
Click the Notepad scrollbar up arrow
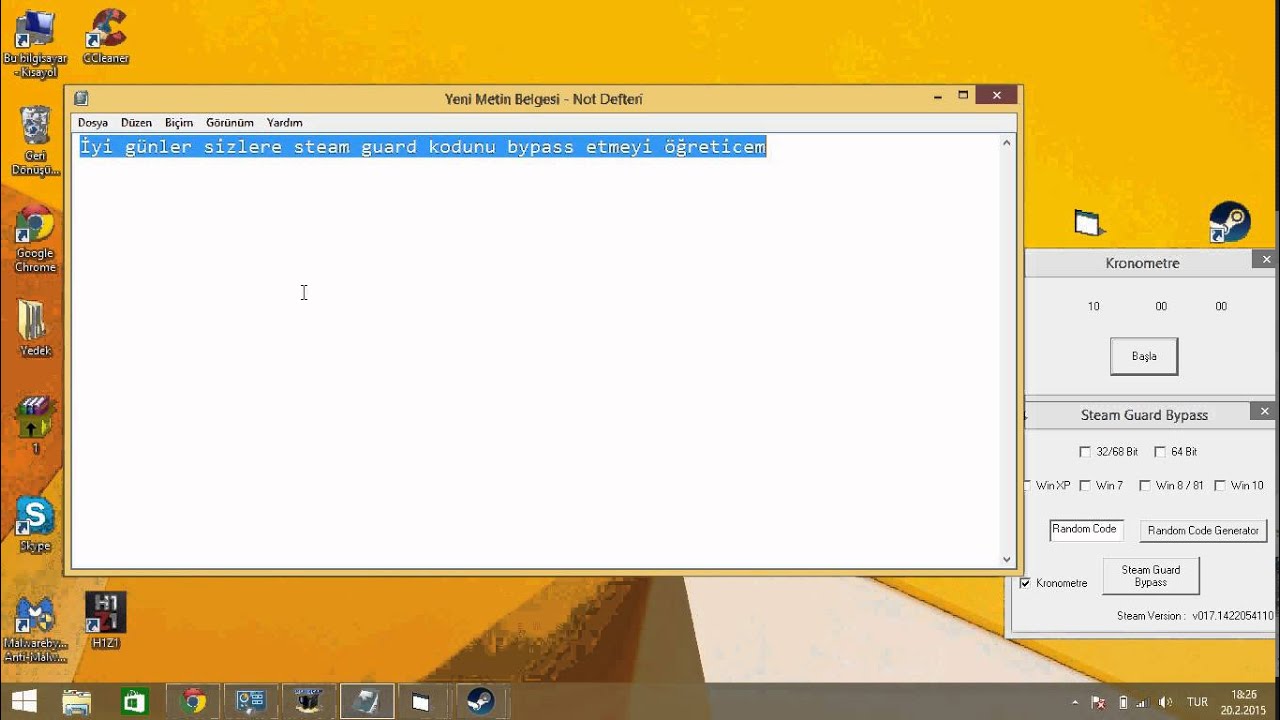click(1007, 143)
